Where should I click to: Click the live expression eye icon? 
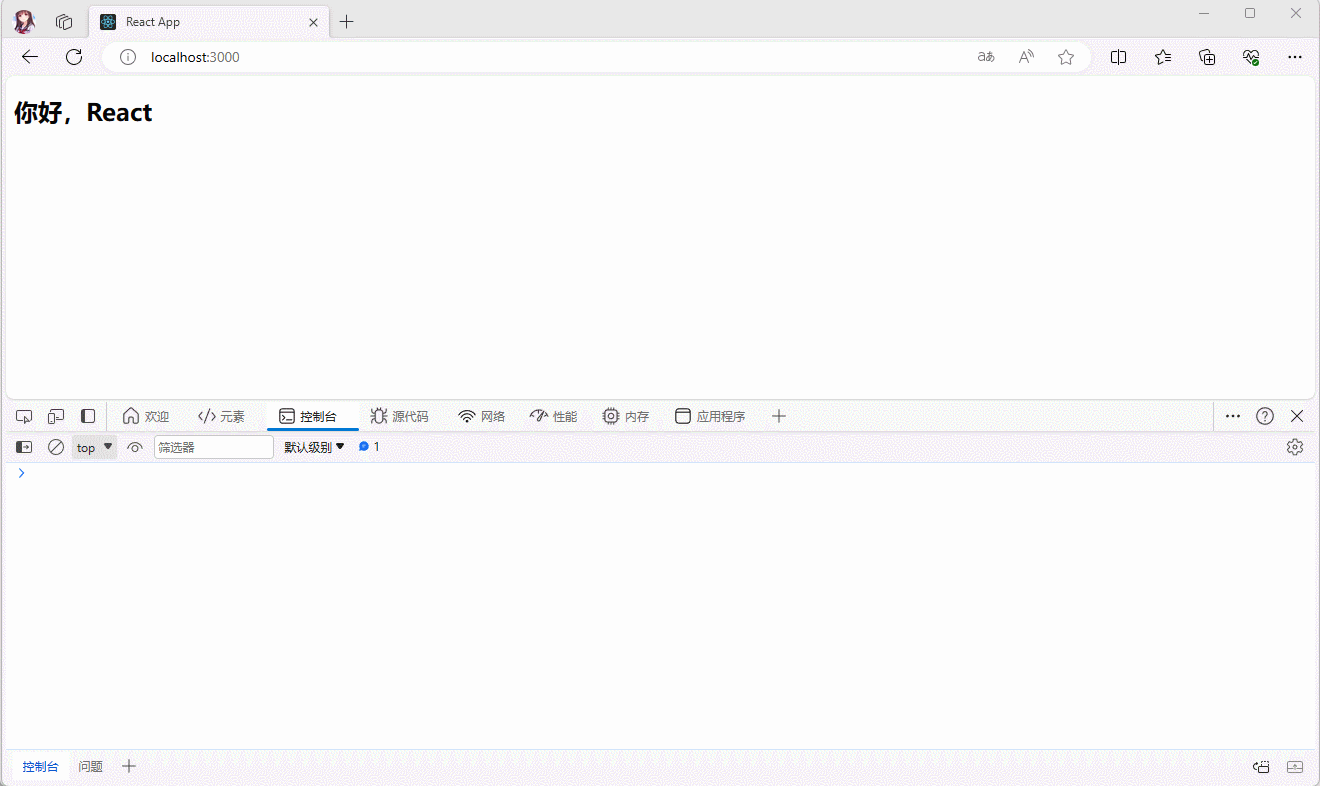click(x=135, y=447)
